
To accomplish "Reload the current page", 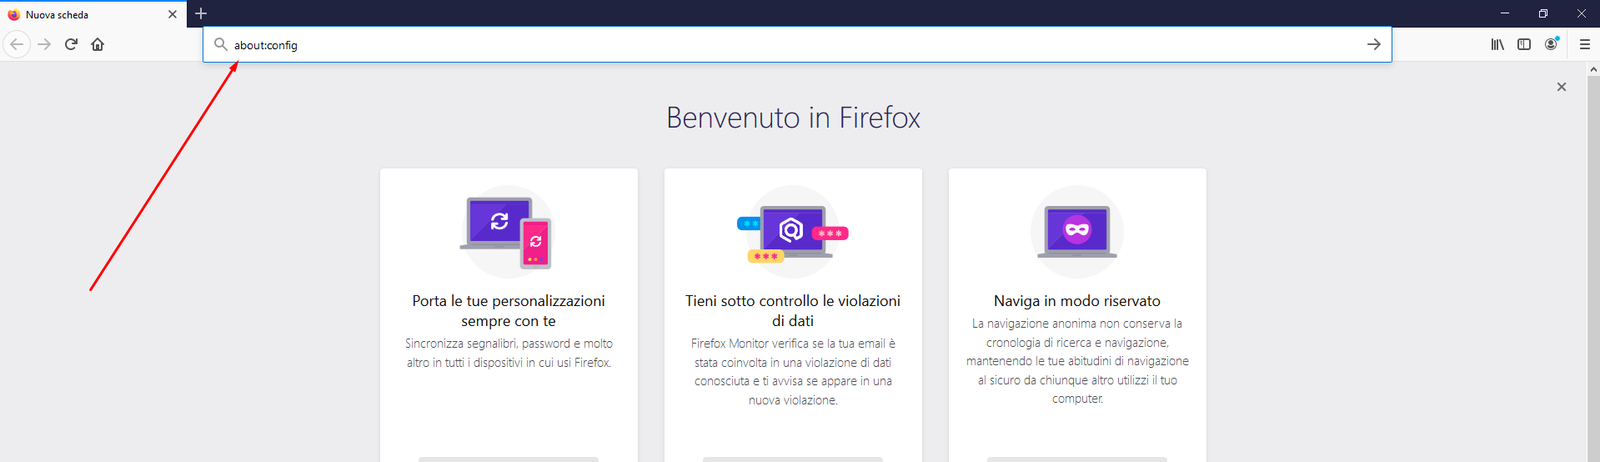I will click(x=71, y=44).
